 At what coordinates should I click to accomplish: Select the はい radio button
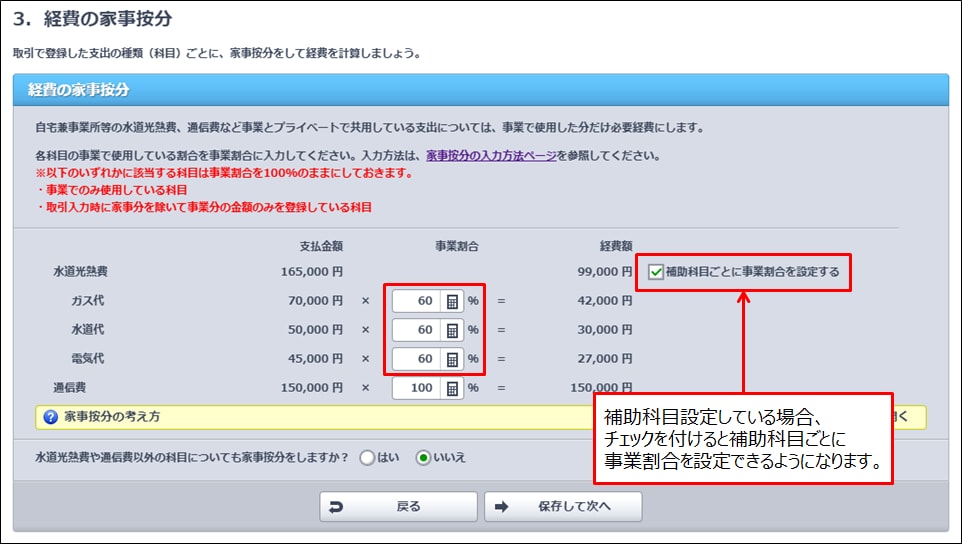click(367, 458)
